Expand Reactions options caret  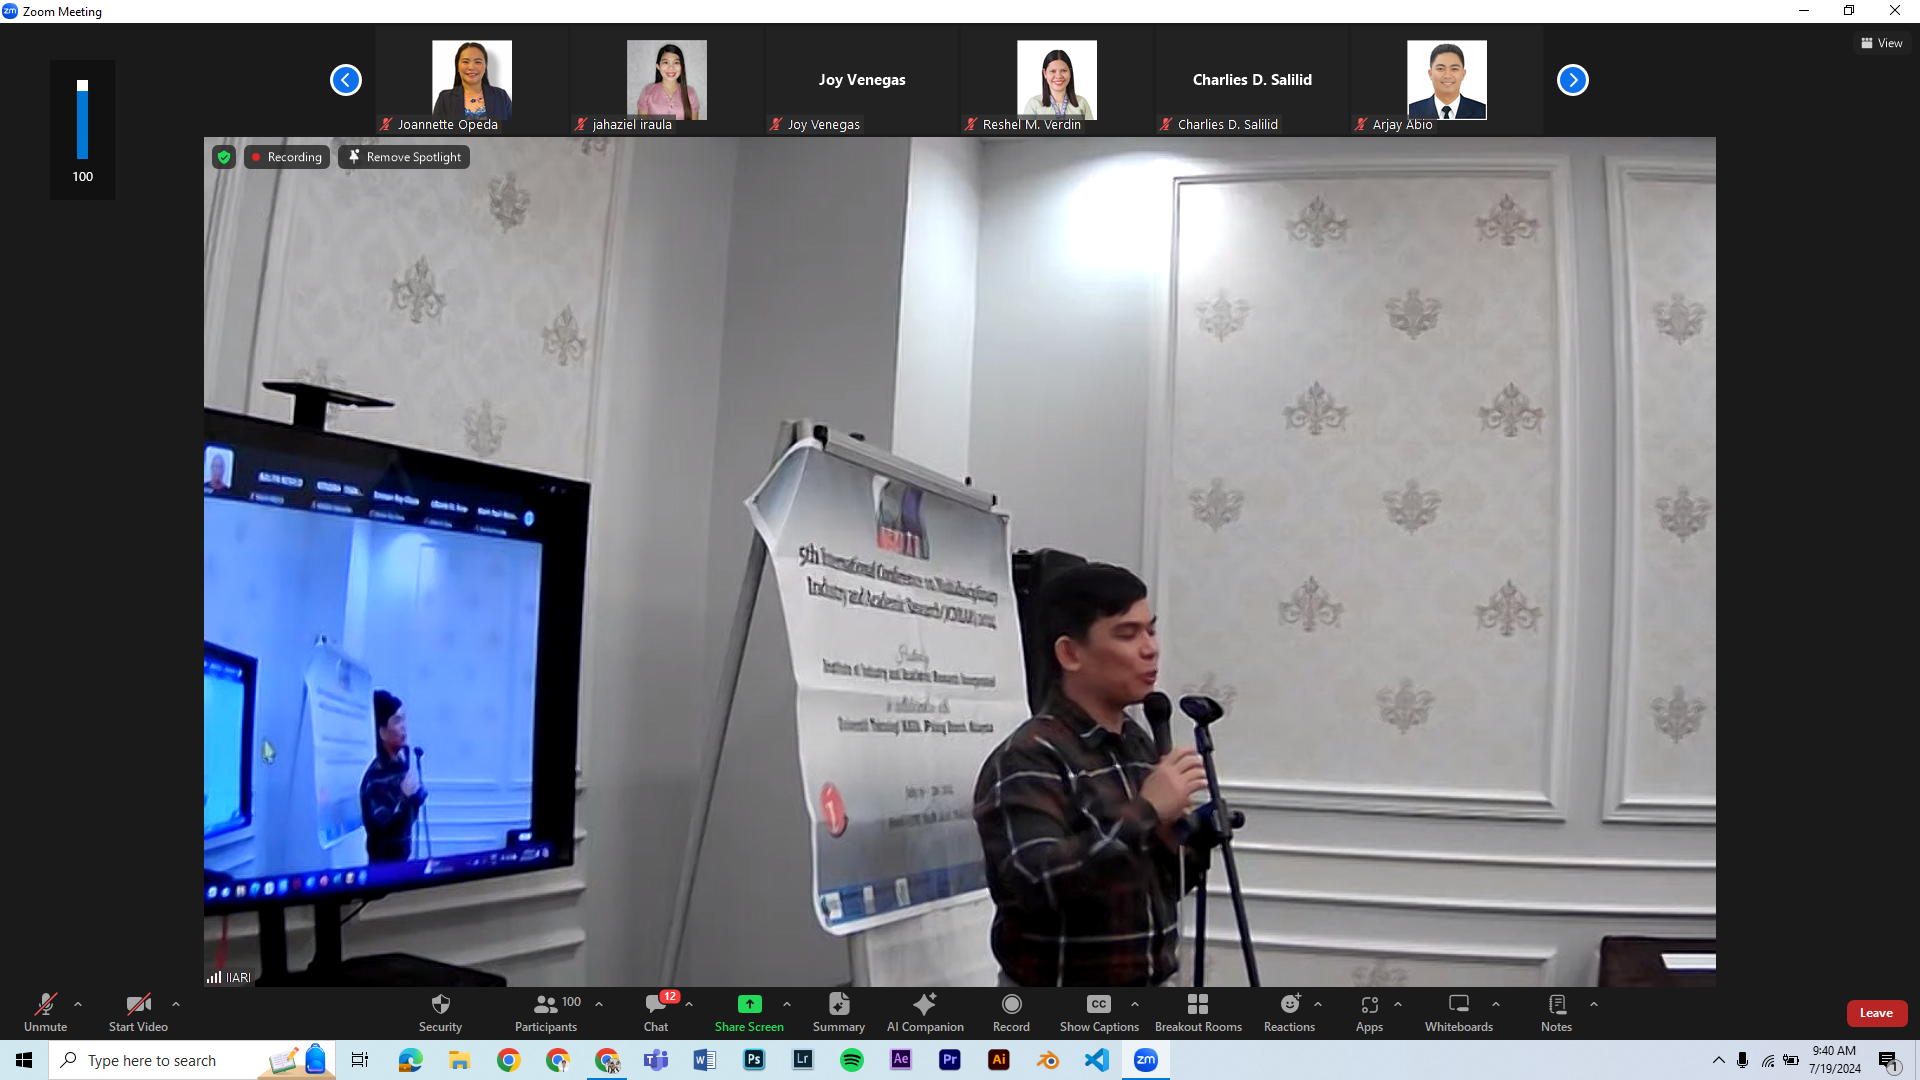point(1318,1004)
